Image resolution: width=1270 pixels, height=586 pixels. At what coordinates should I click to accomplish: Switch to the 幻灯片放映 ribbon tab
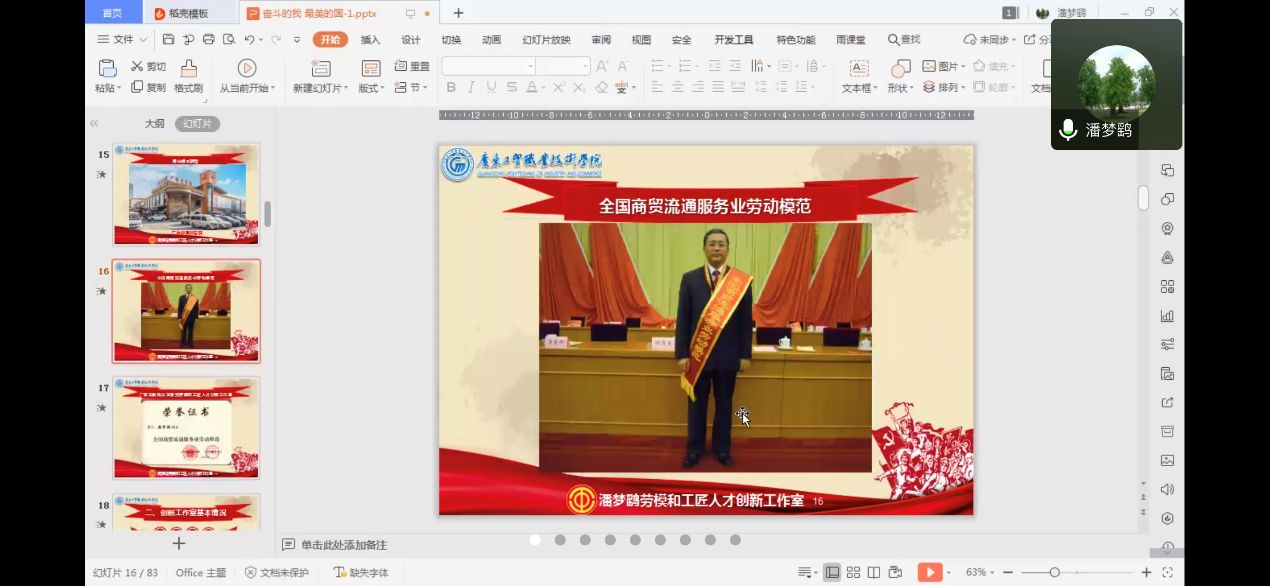(546, 40)
